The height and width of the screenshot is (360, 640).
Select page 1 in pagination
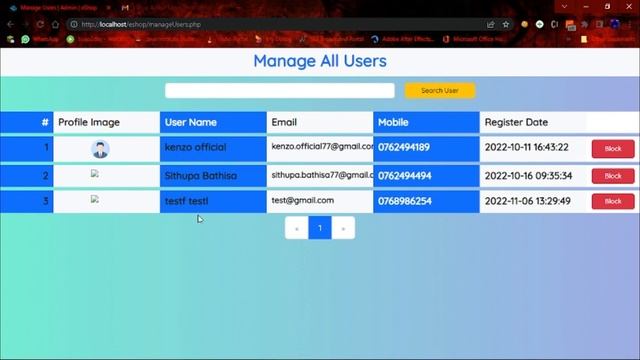[x=320, y=228]
